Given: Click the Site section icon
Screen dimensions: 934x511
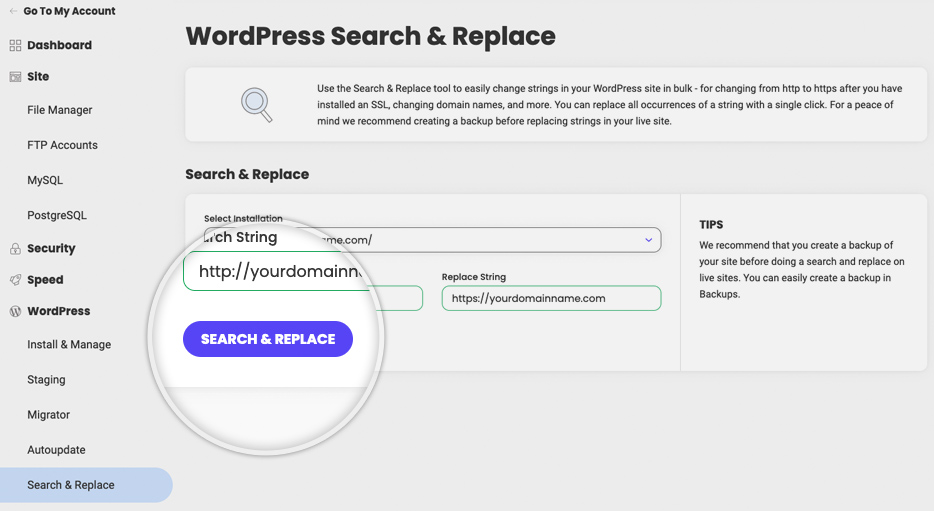Looking at the screenshot, I should tap(15, 76).
